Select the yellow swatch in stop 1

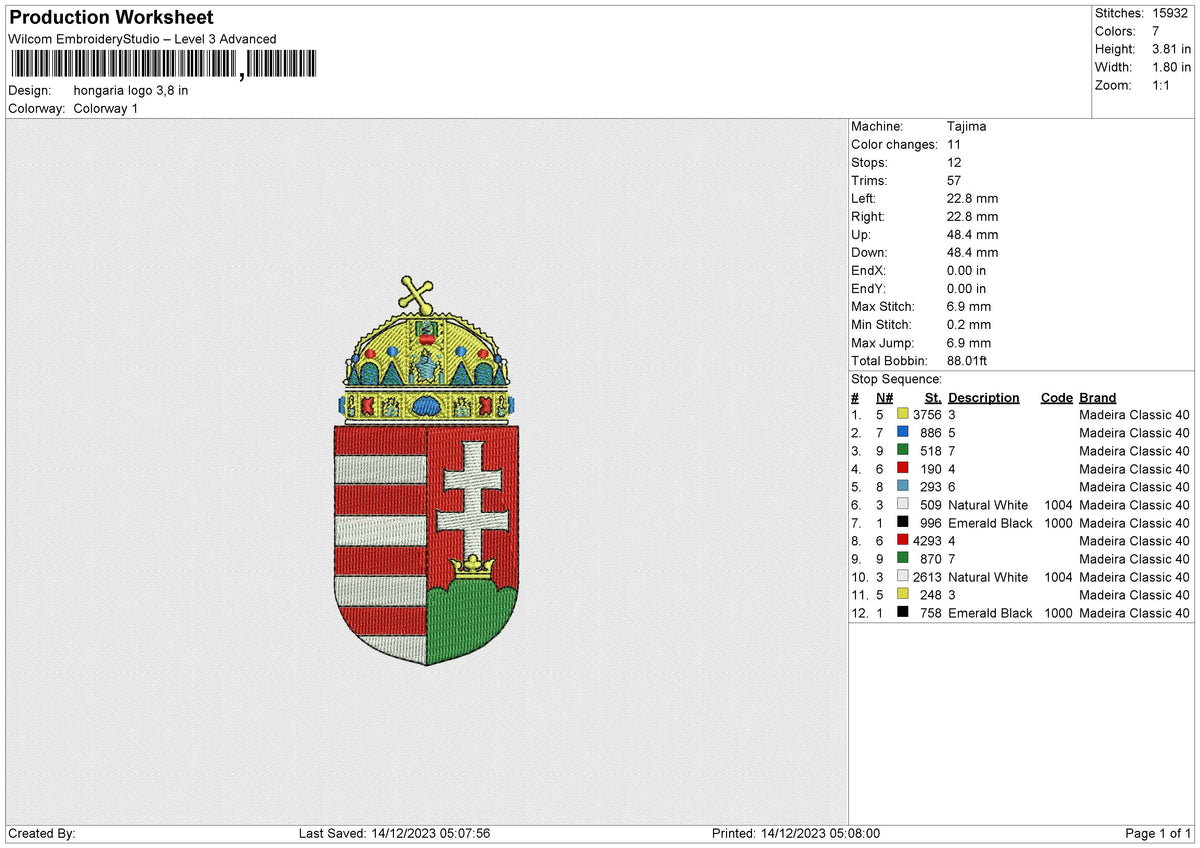pyautogui.click(x=903, y=415)
